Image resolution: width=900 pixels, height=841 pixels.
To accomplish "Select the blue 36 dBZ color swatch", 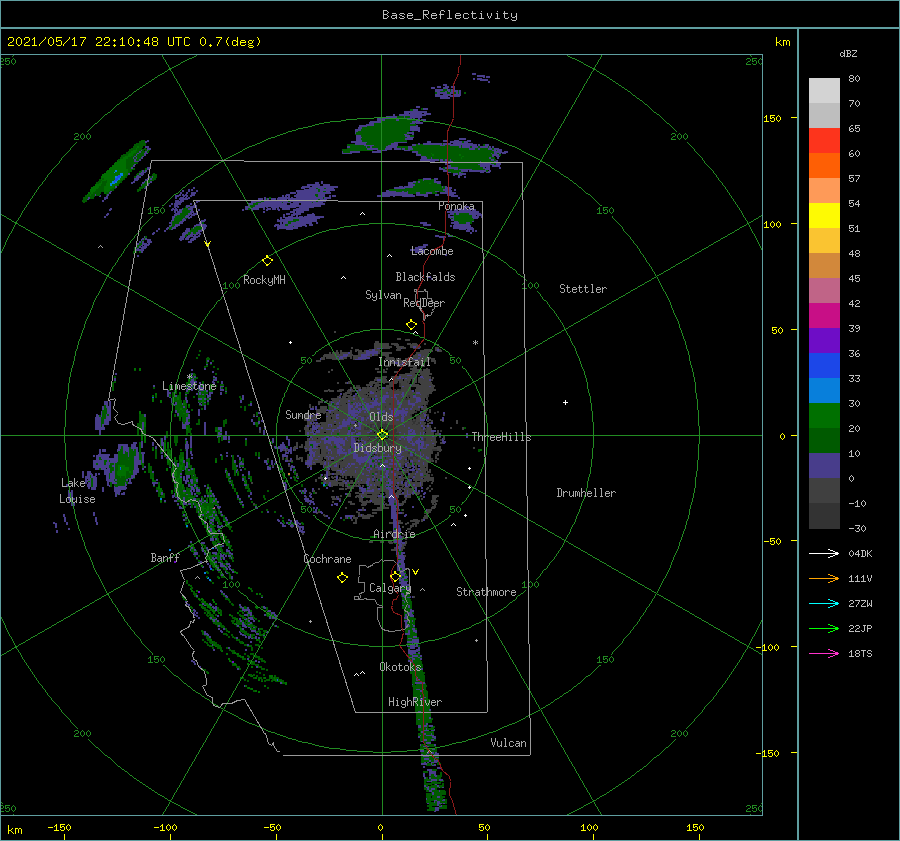I will point(824,365).
